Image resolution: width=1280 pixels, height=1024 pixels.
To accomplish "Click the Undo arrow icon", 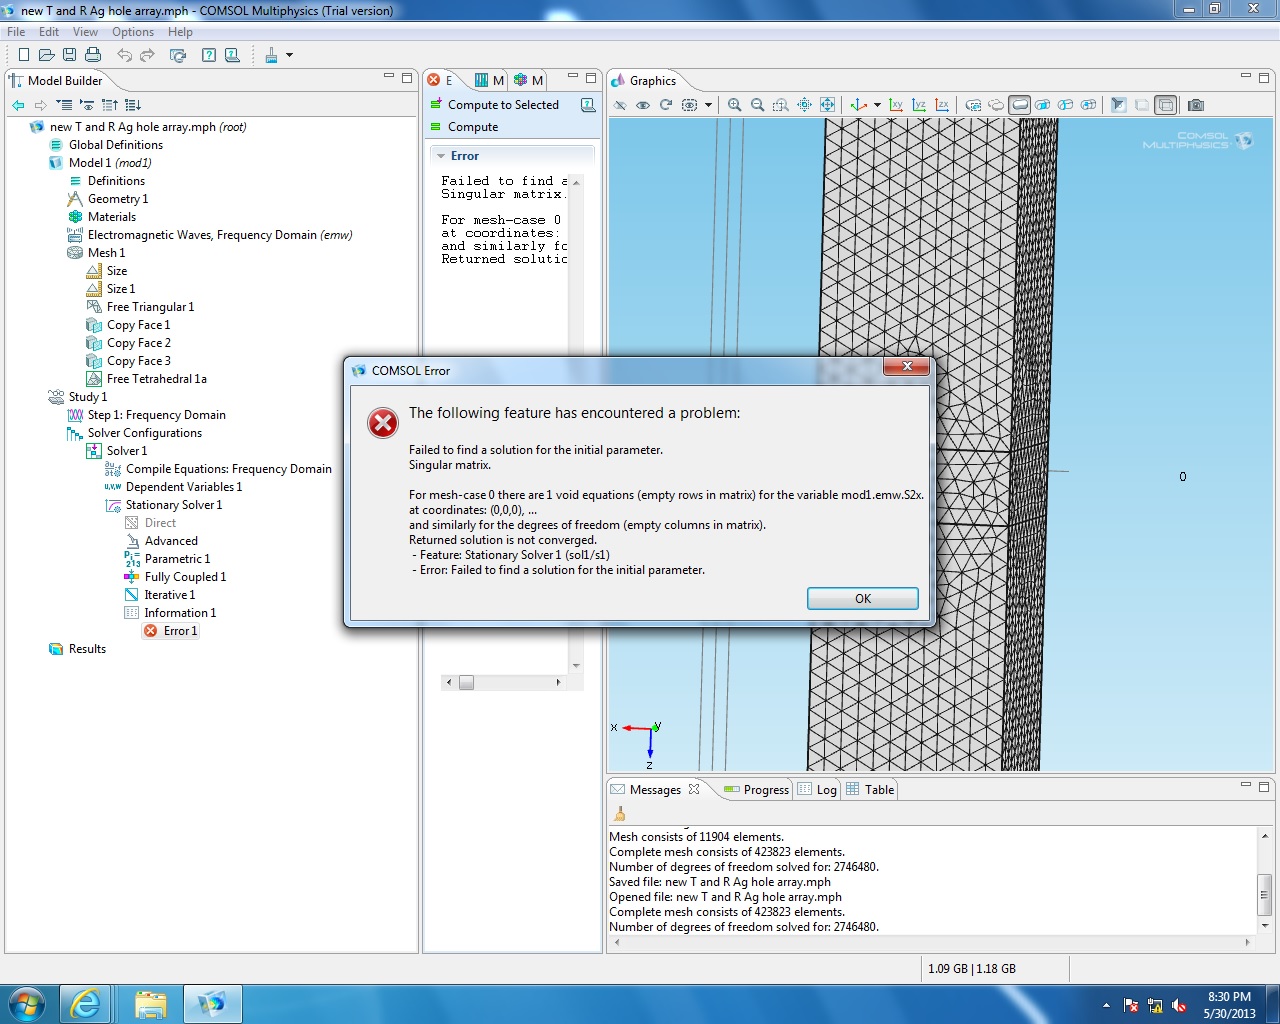I will pos(124,55).
